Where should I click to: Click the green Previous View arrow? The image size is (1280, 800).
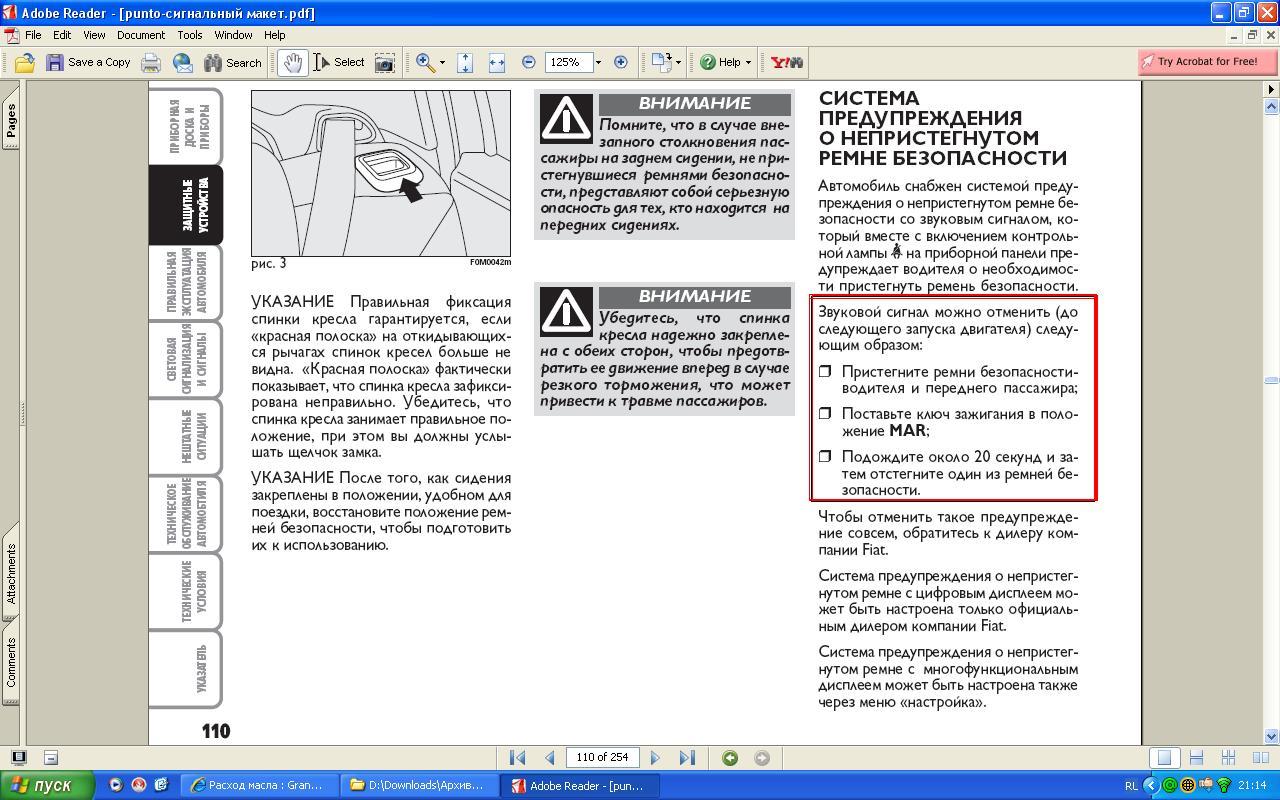(x=730, y=758)
